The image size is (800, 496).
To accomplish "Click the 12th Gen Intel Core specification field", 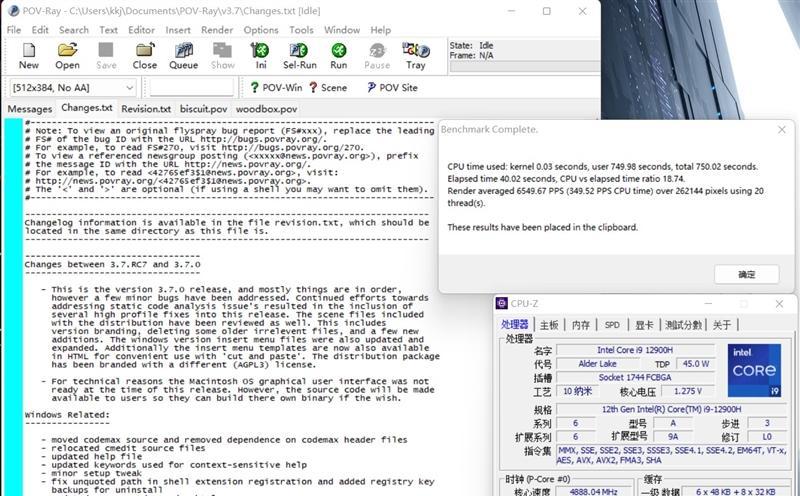I will point(671,409).
